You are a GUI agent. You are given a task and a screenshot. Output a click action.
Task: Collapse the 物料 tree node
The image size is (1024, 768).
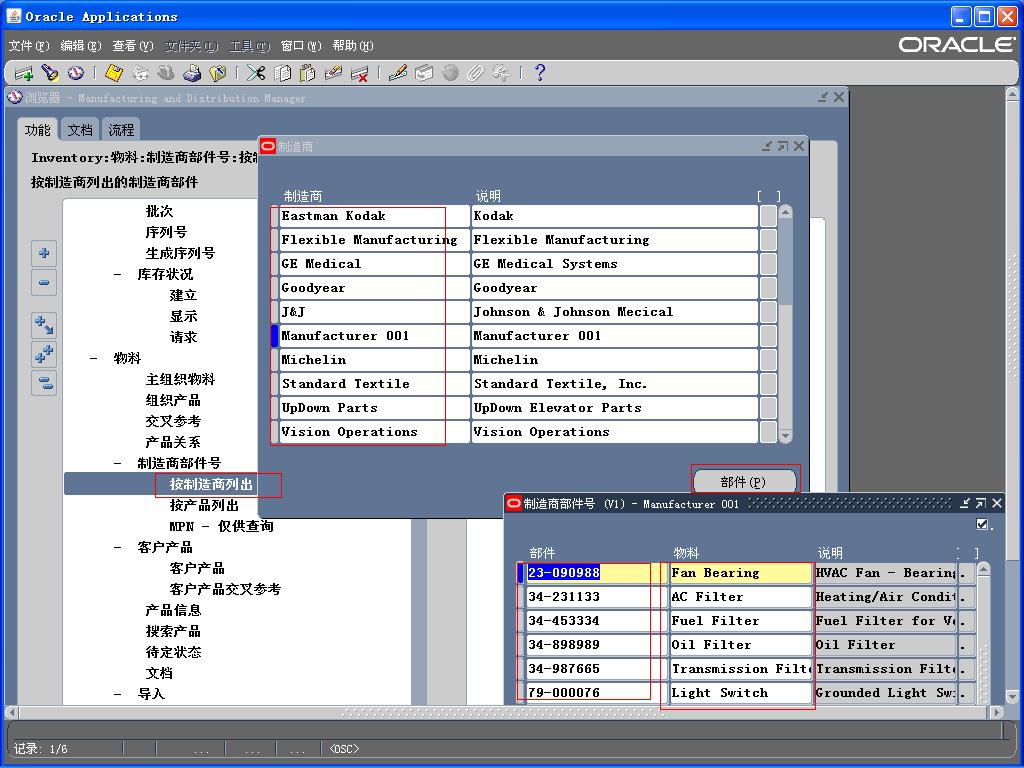click(93, 358)
